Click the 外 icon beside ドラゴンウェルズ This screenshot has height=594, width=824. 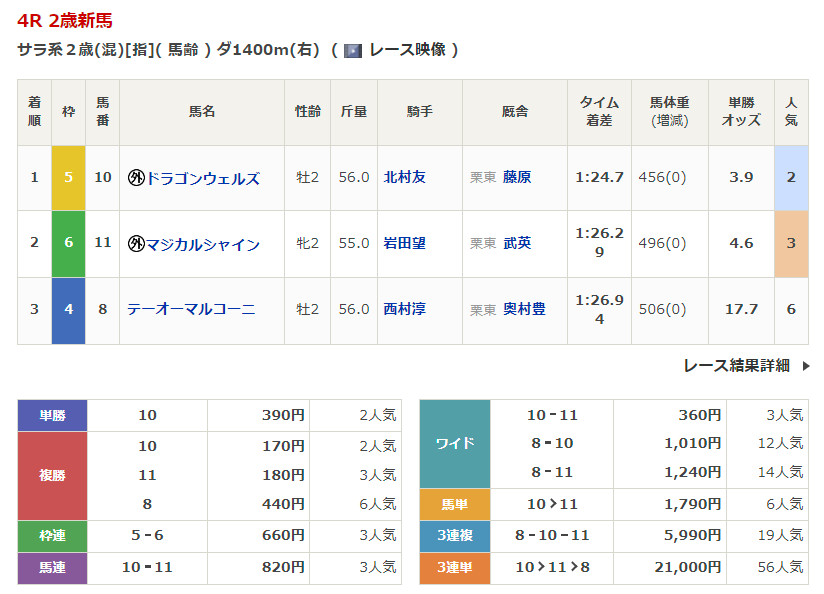(x=136, y=178)
